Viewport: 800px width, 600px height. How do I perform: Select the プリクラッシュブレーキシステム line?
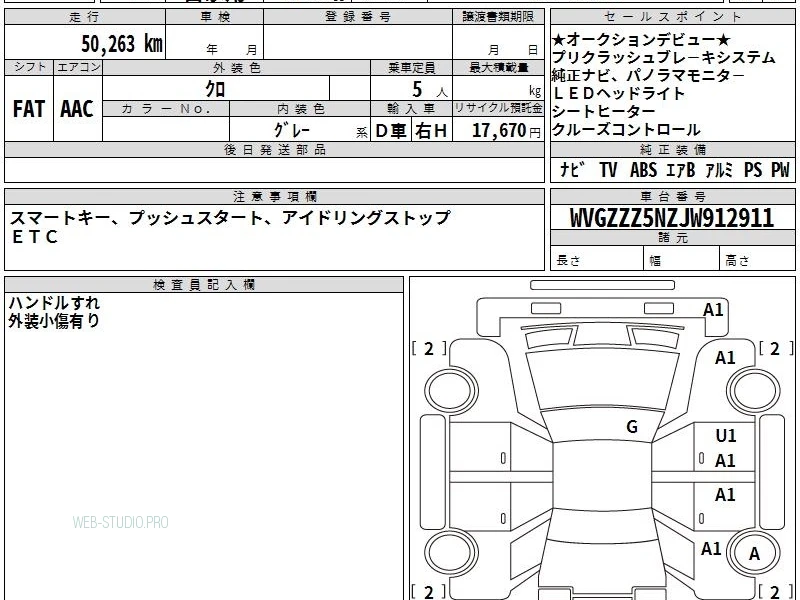664,57
